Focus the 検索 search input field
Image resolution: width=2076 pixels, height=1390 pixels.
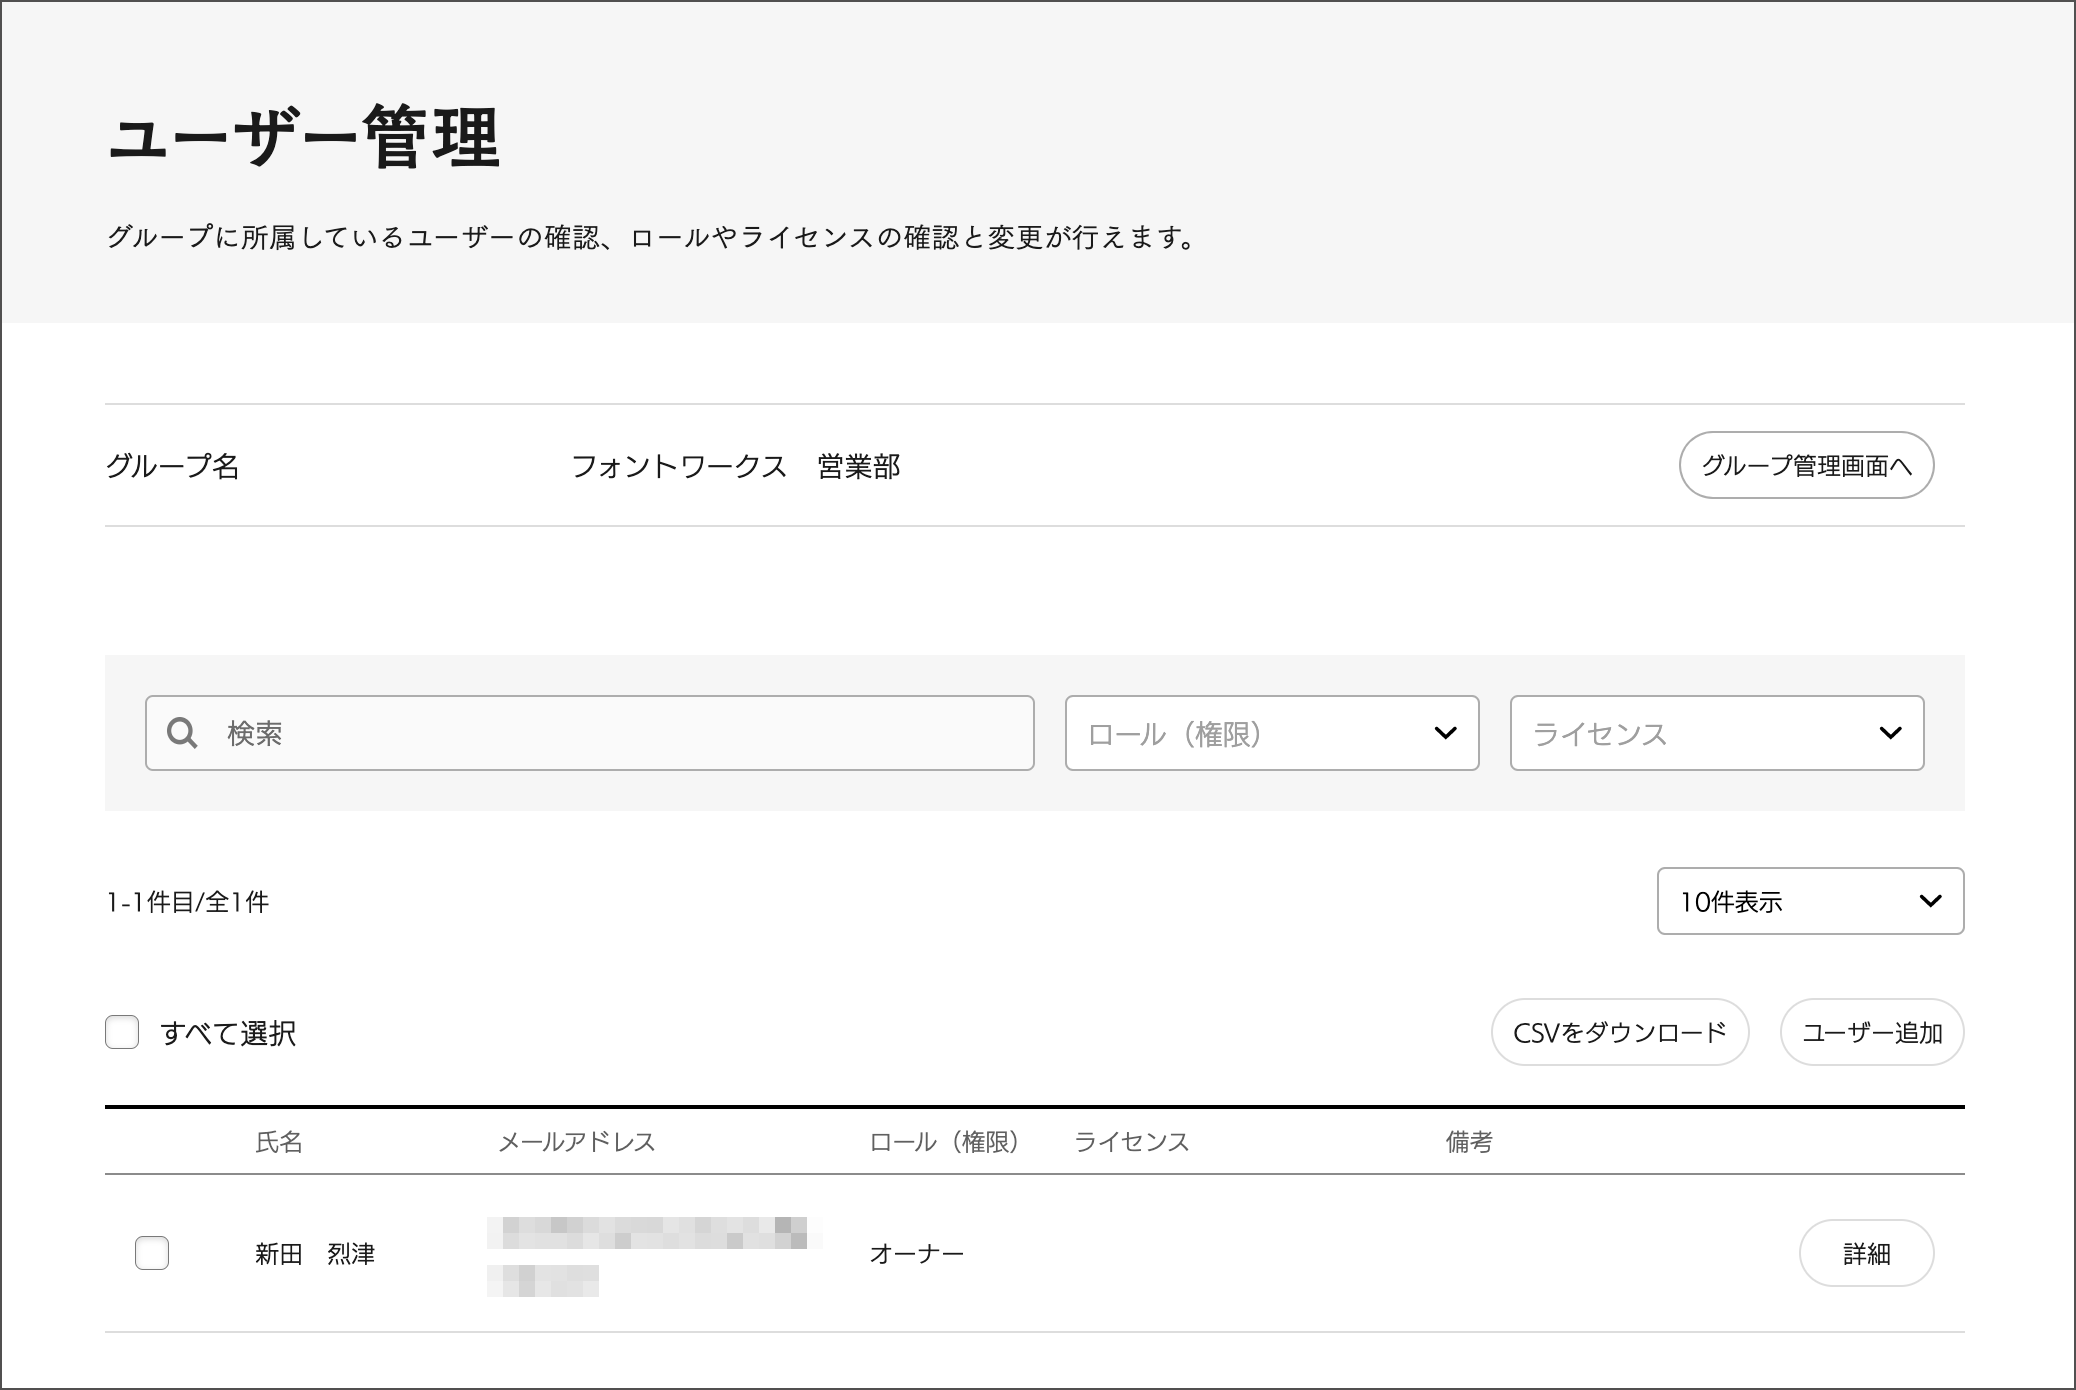[x=620, y=733]
